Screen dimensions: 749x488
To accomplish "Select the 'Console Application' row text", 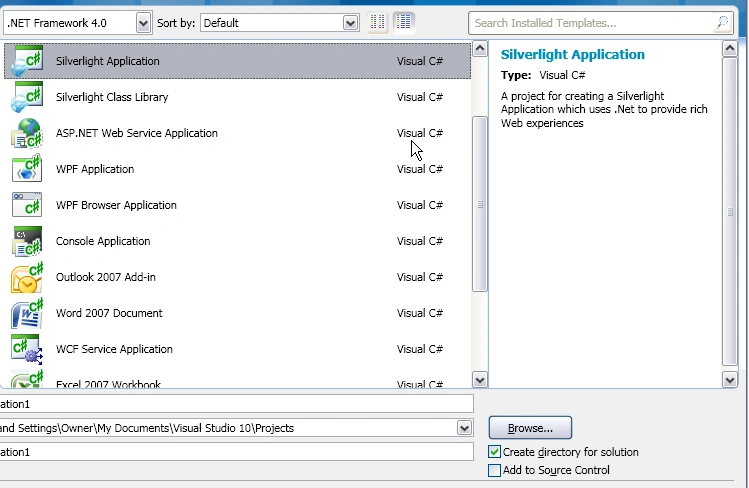I will [103, 241].
